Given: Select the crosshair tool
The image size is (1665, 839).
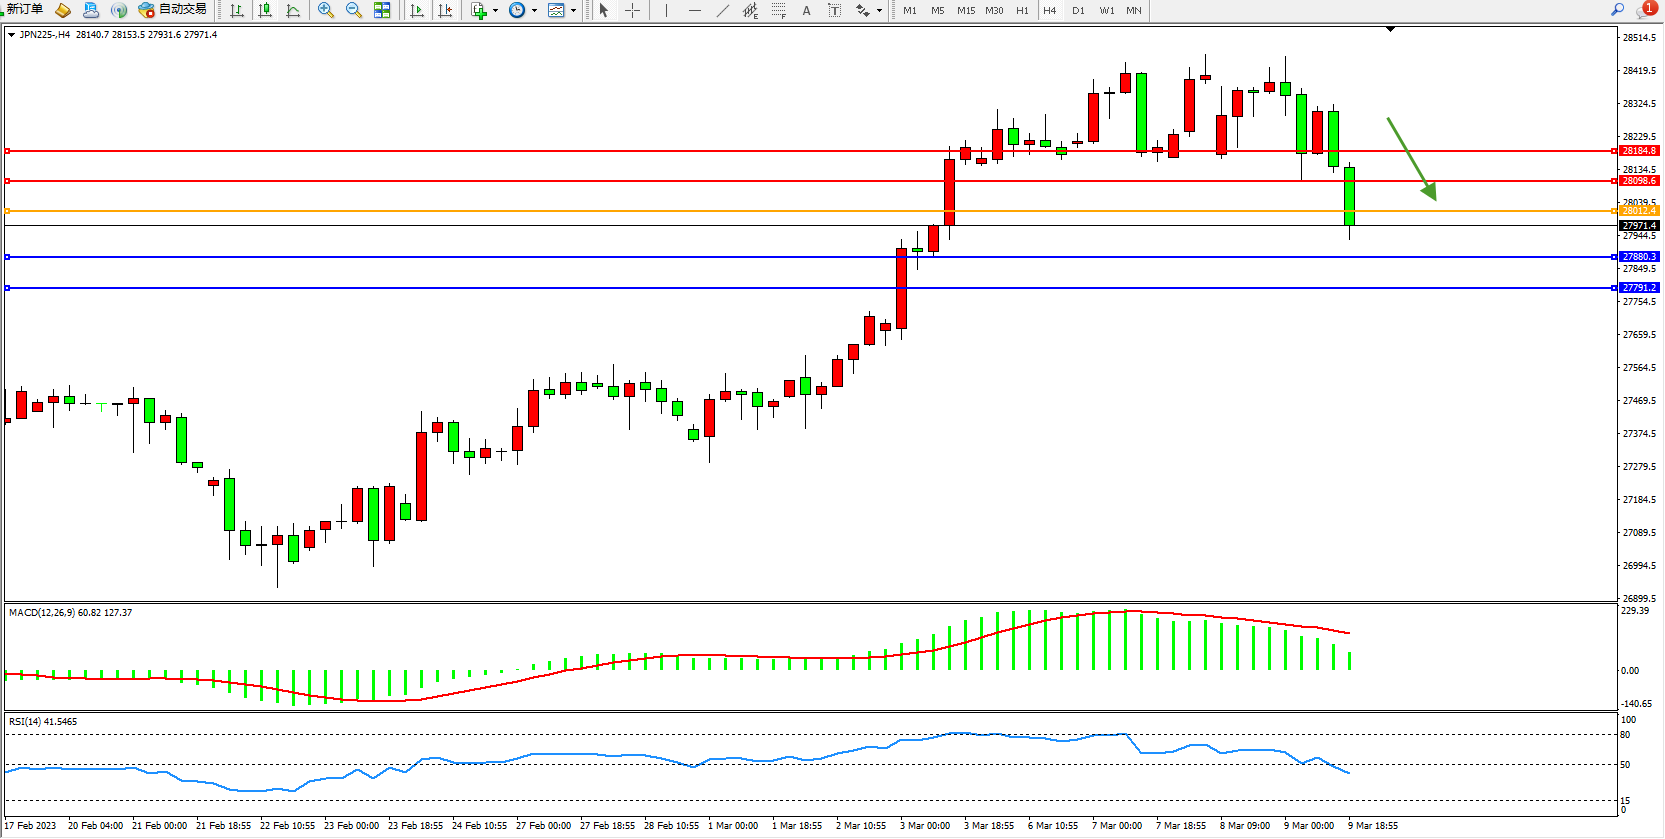Looking at the screenshot, I should pos(633,10).
